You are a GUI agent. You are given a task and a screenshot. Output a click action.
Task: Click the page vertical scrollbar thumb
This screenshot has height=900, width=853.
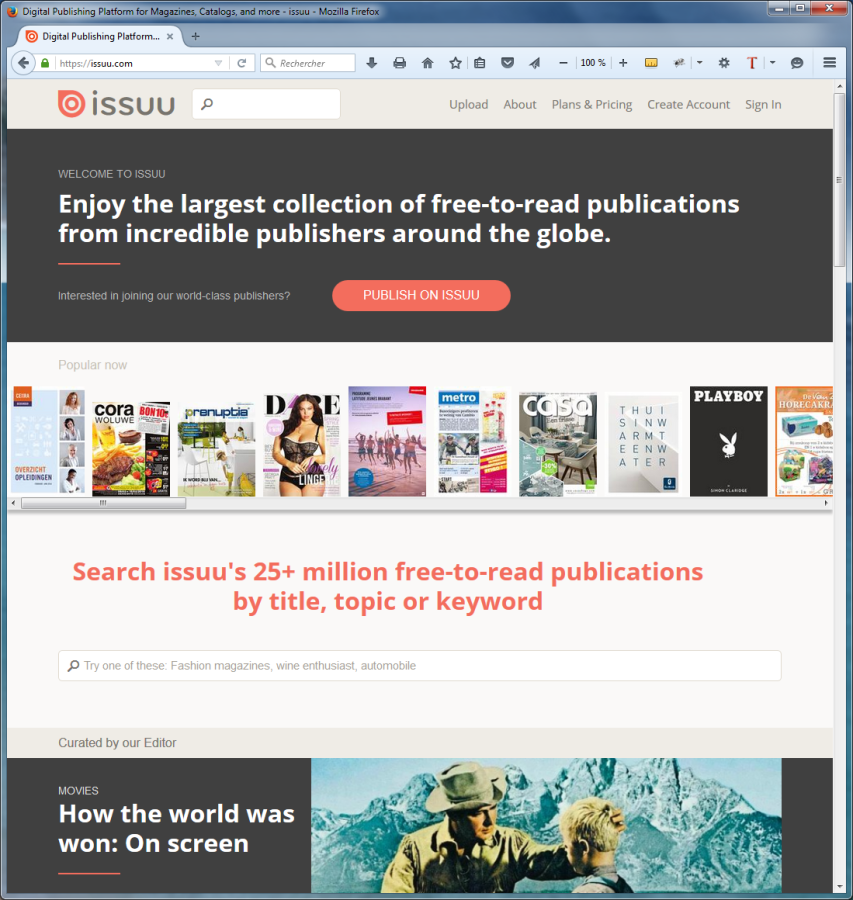[x=839, y=180]
